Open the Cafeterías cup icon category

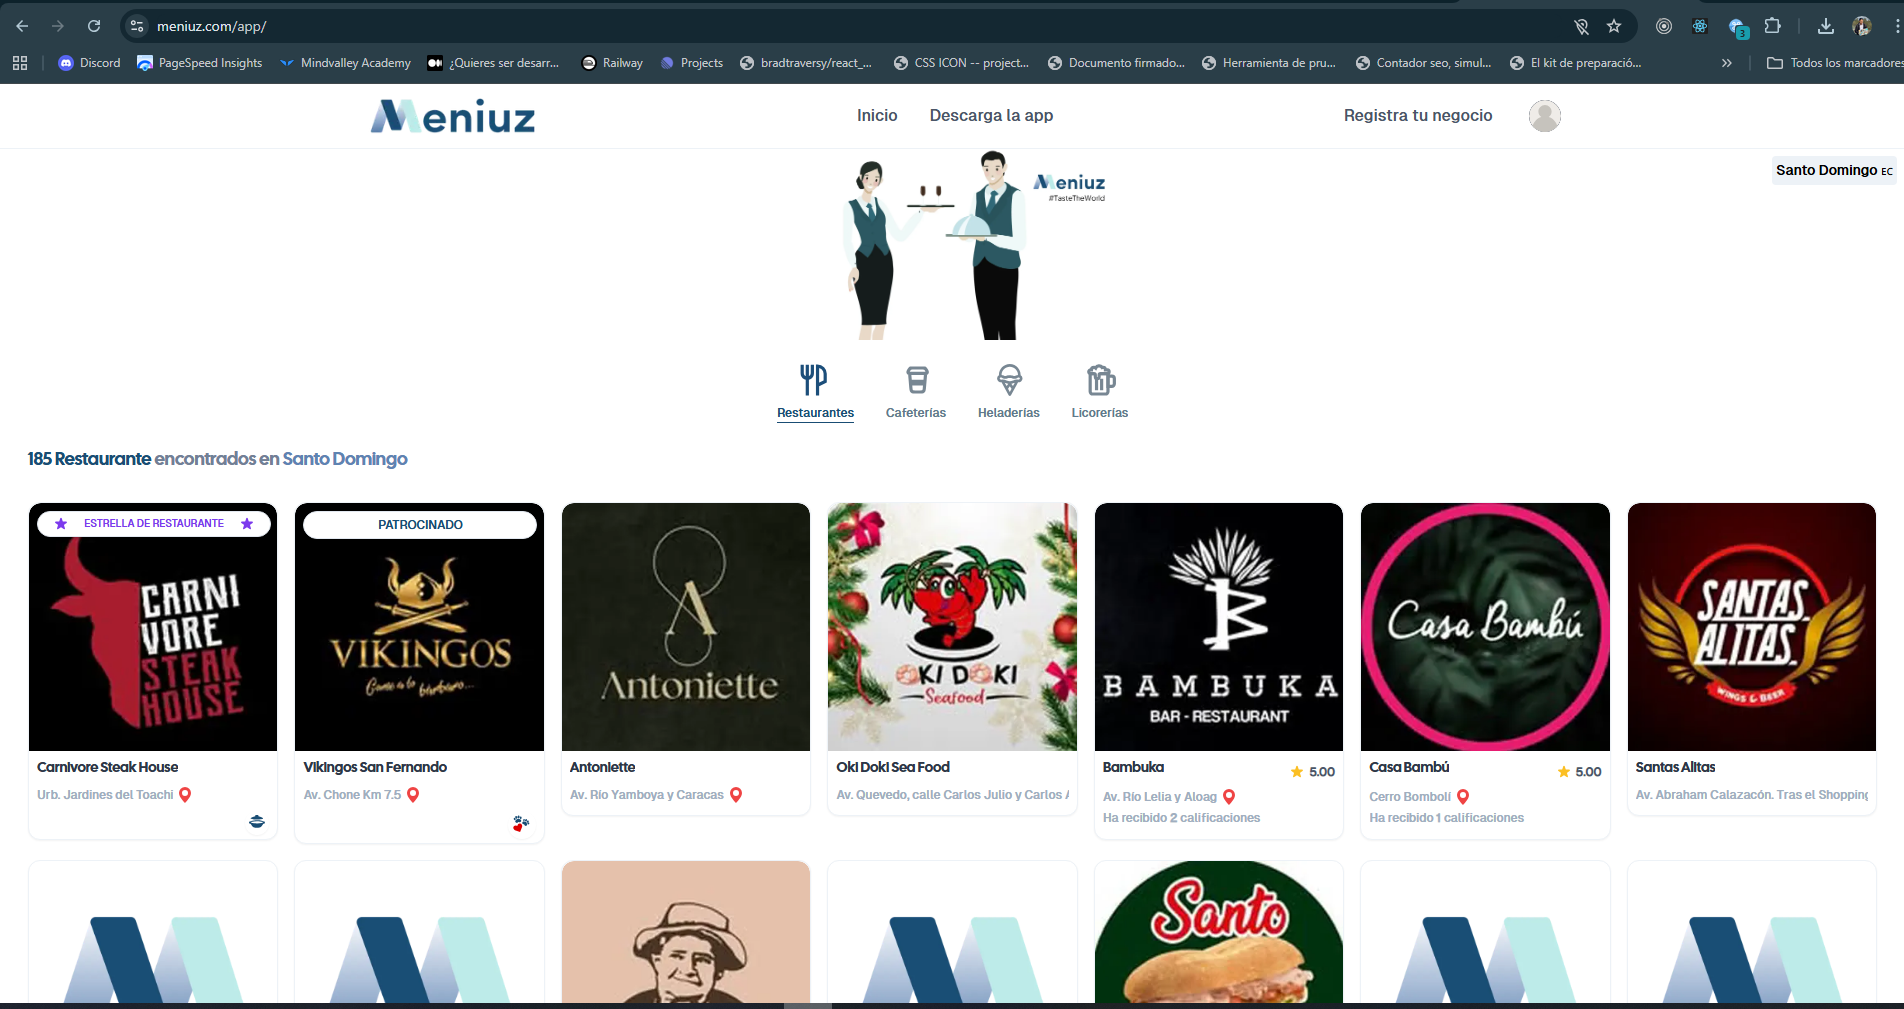point(915,390)
